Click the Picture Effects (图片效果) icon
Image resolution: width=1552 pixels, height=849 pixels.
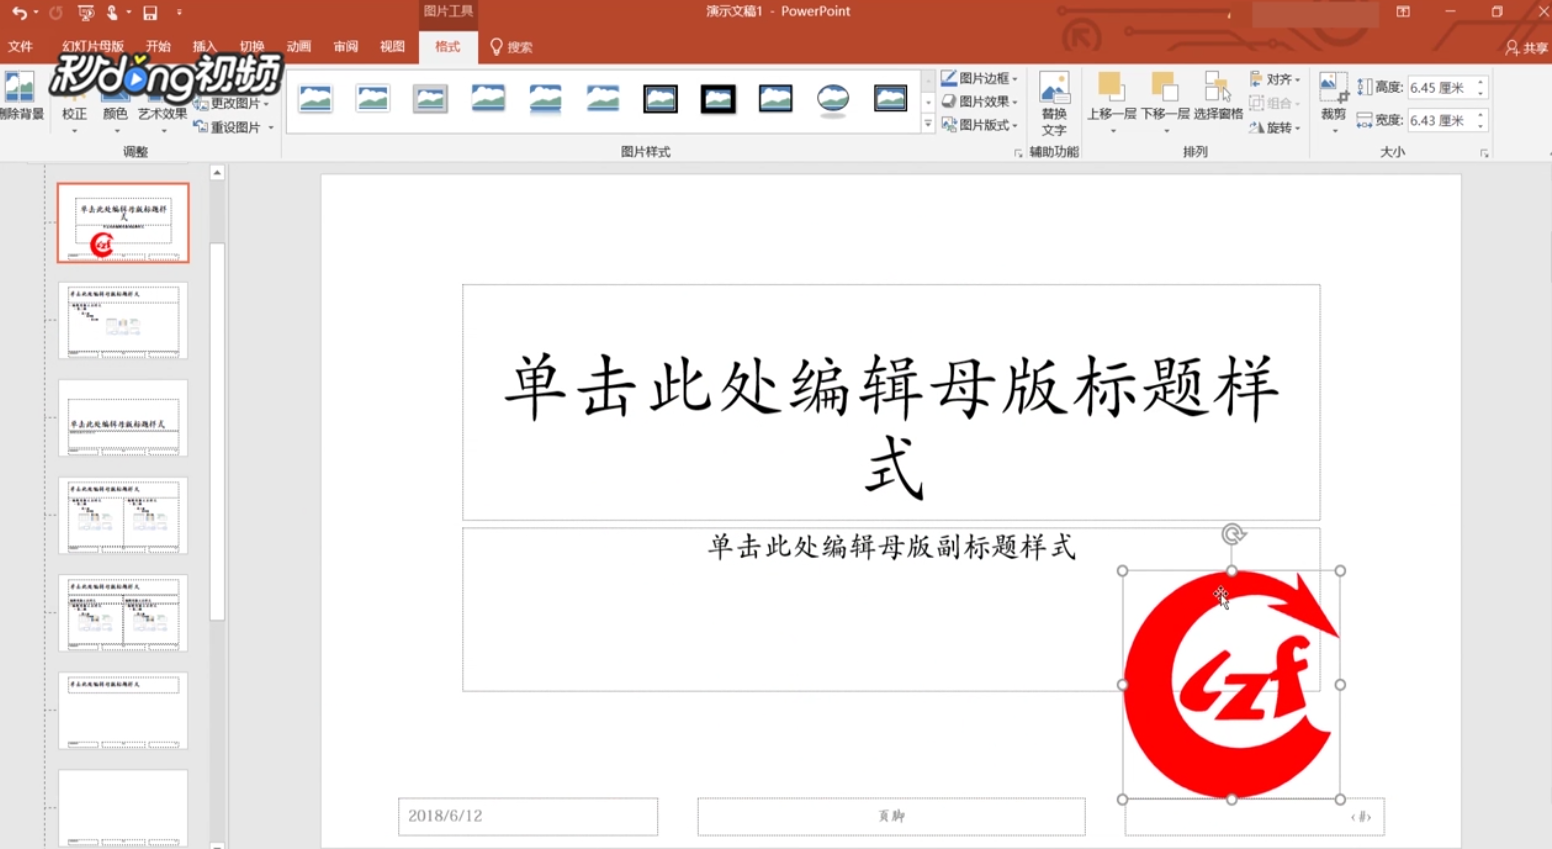(x=983, y=101)
